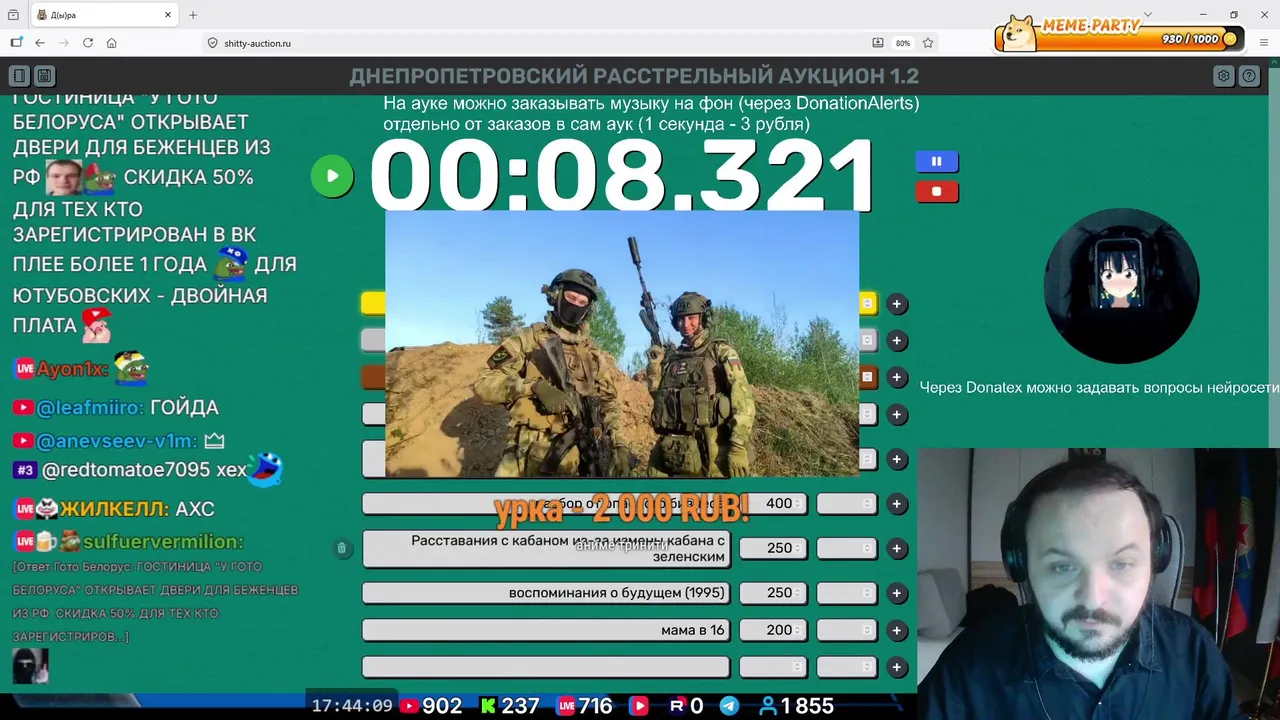This screenshot has width=1280, height=720.
Task: Open a new browser tab
Action: click(193, 15)
